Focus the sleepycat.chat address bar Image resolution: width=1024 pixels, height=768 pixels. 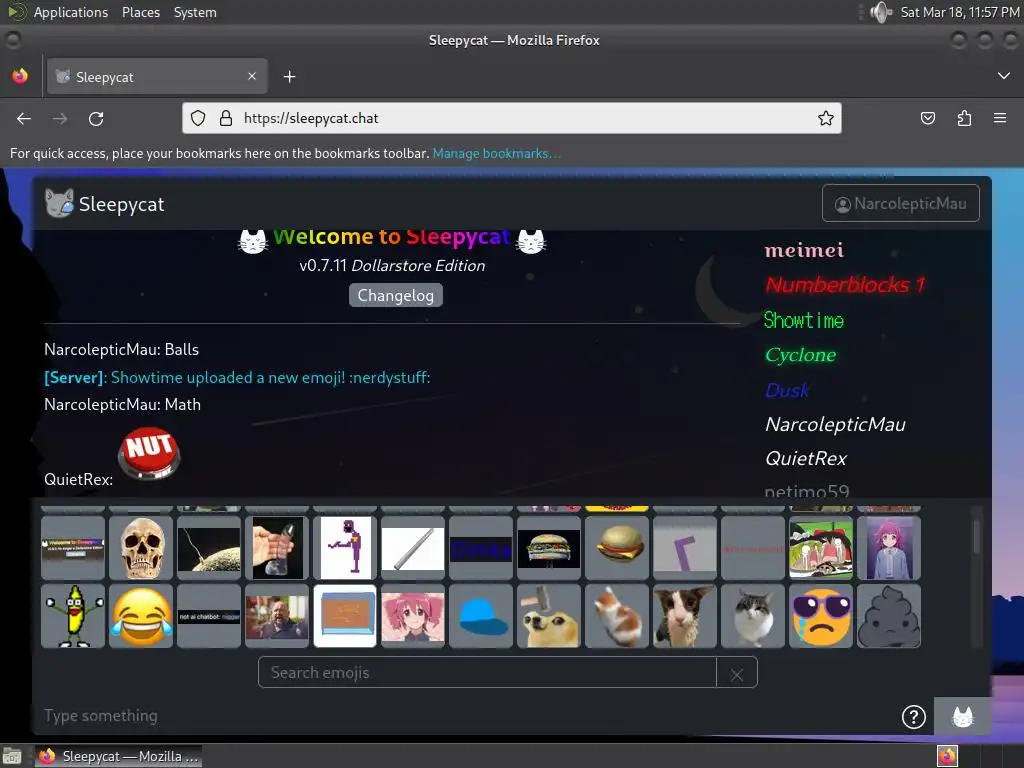pyautogui.click(x=512, y=118)
